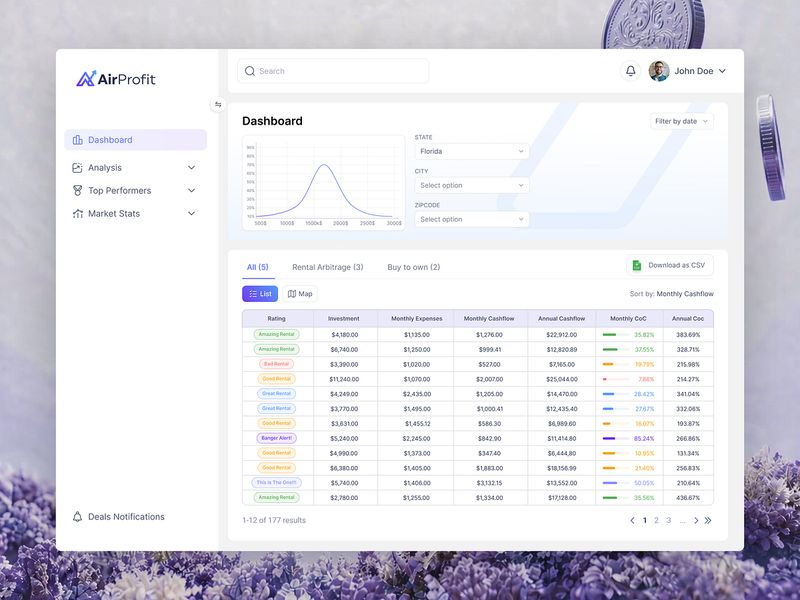This screenshot has width=800, height=600.
Task: Select current results page 1
Action: (645, 520)
